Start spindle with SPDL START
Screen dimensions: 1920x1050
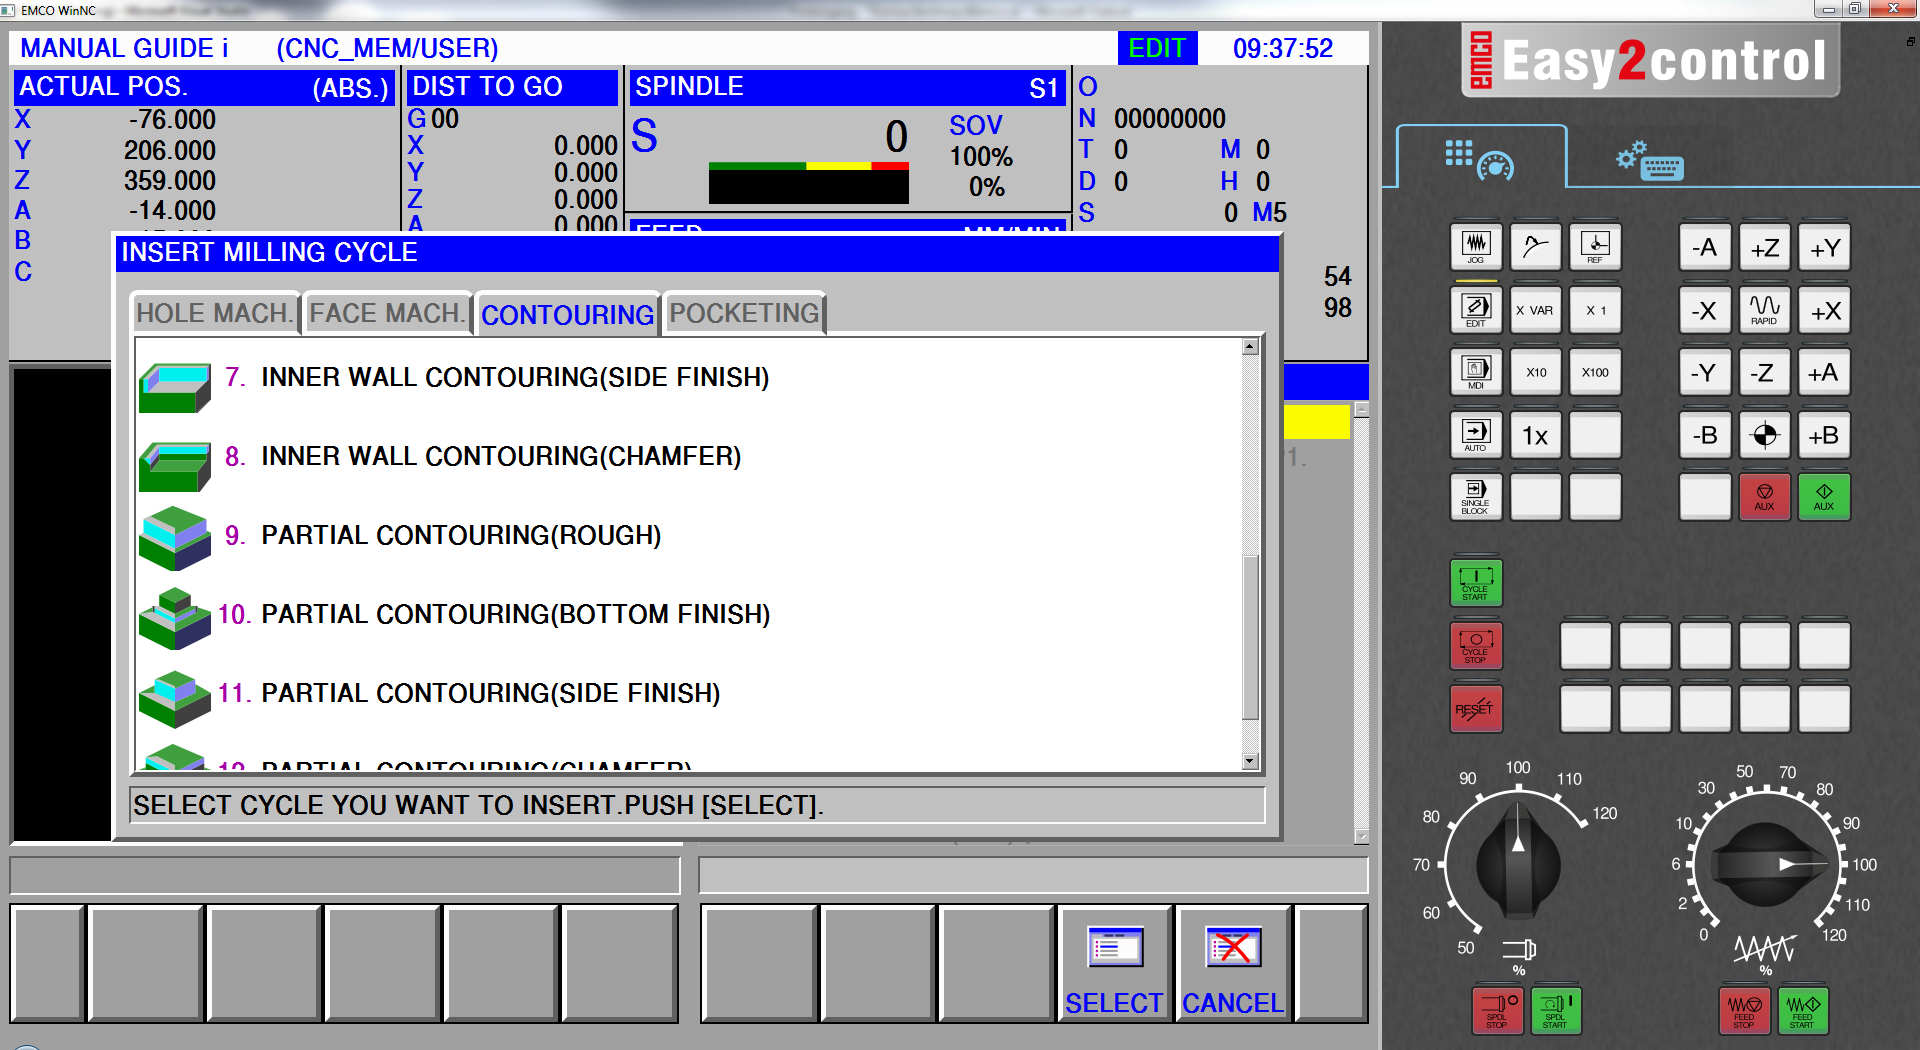[x=1556, y=1010]
